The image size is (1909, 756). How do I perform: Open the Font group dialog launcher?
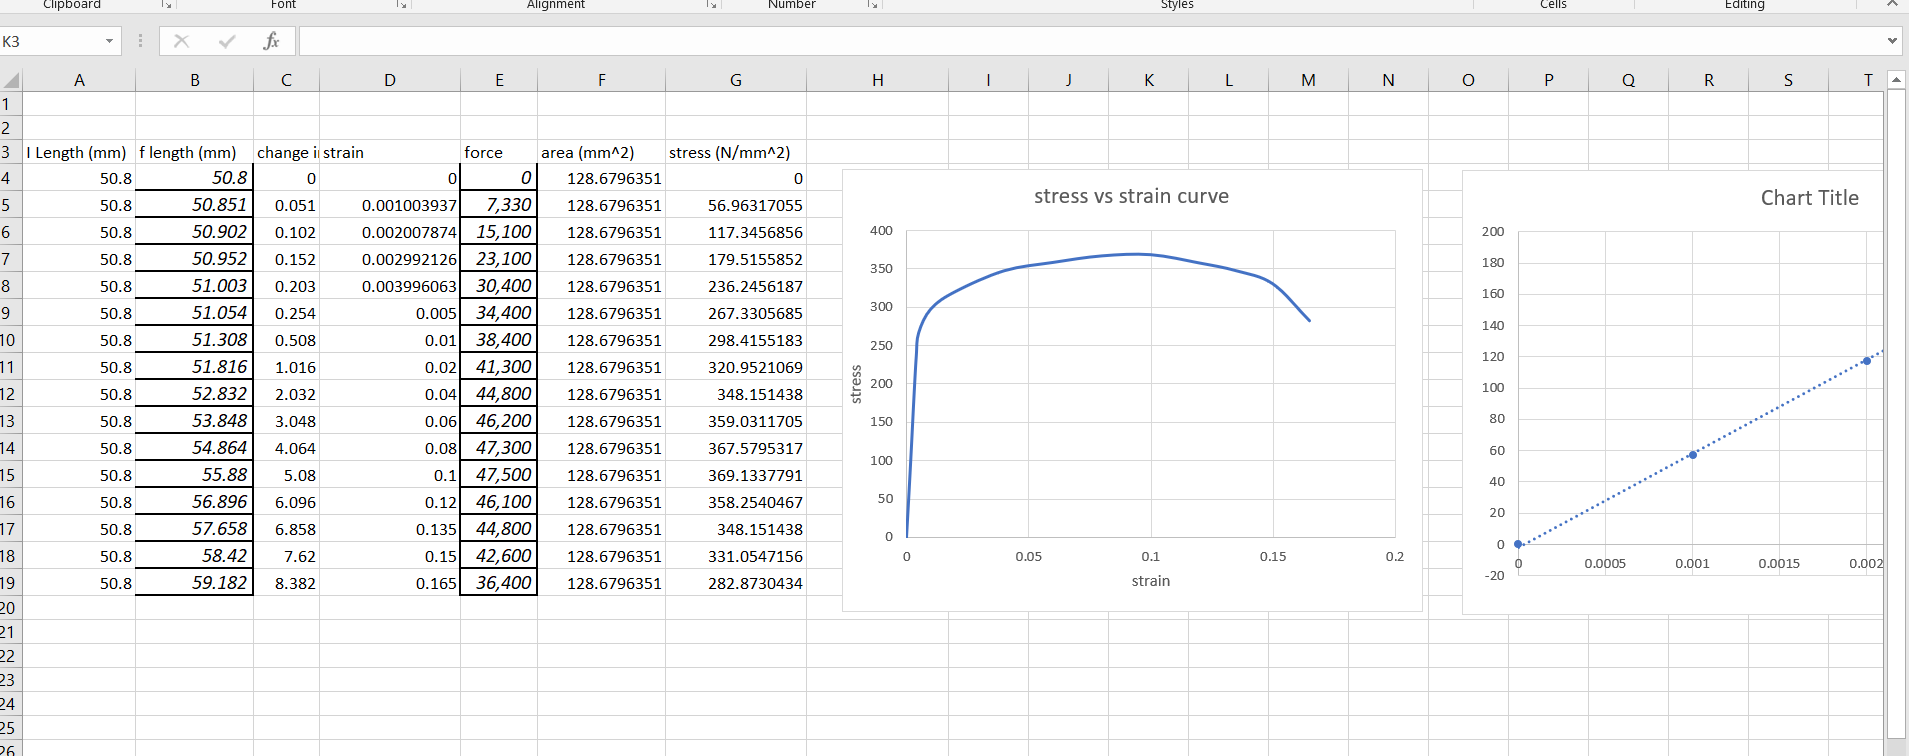(401, 5)
